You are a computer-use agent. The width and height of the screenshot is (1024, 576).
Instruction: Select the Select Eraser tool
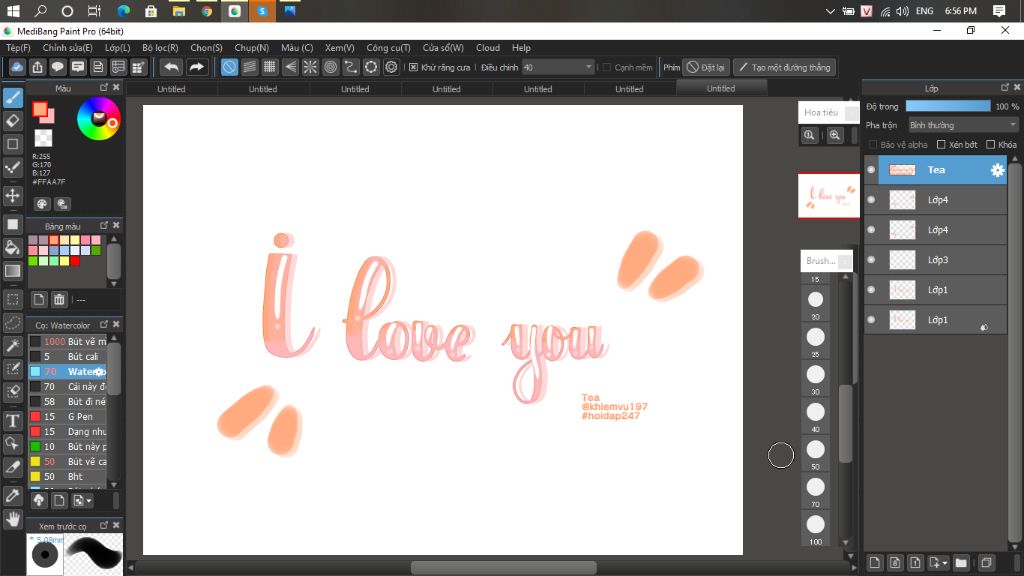(12, 391)
